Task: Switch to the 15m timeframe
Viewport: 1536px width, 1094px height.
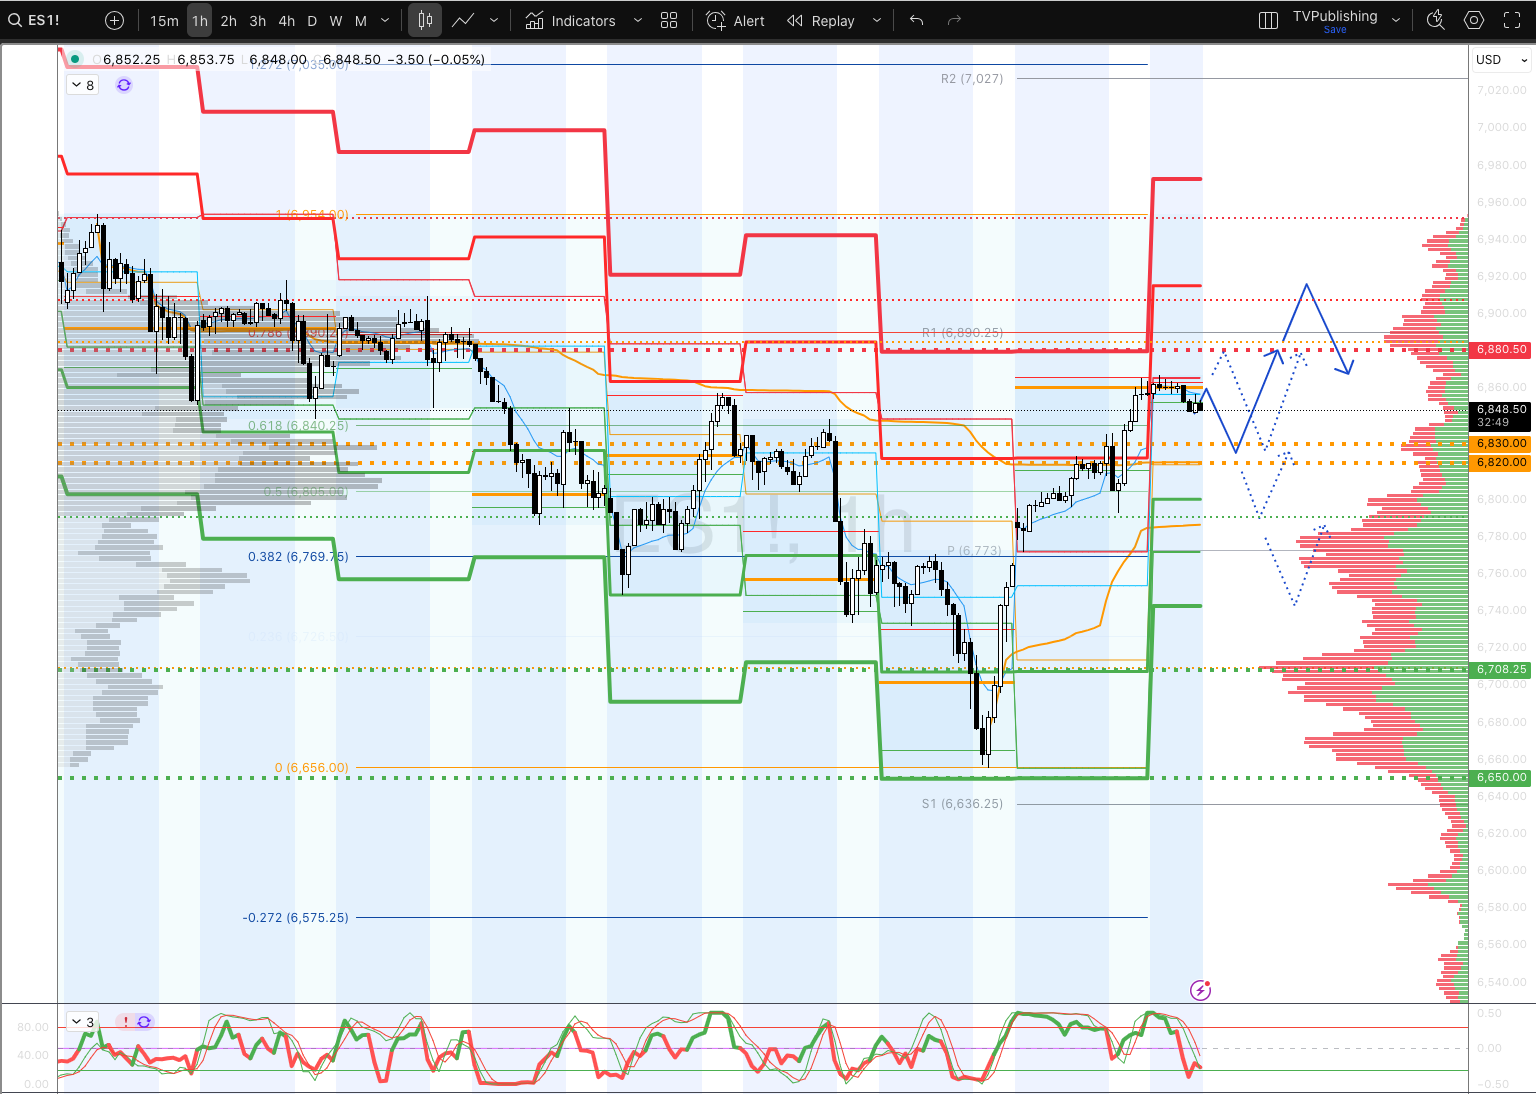Action: pos(164,20)
